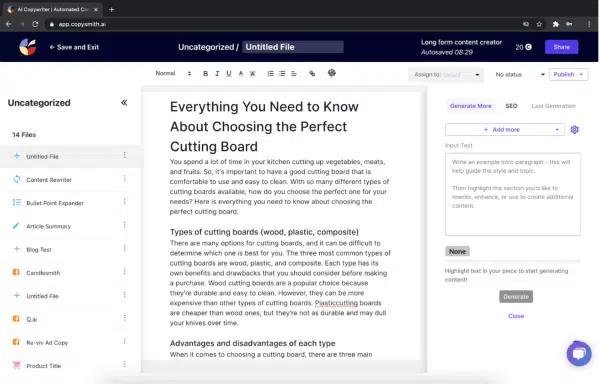Open generation settings gear

click(574, 130)
